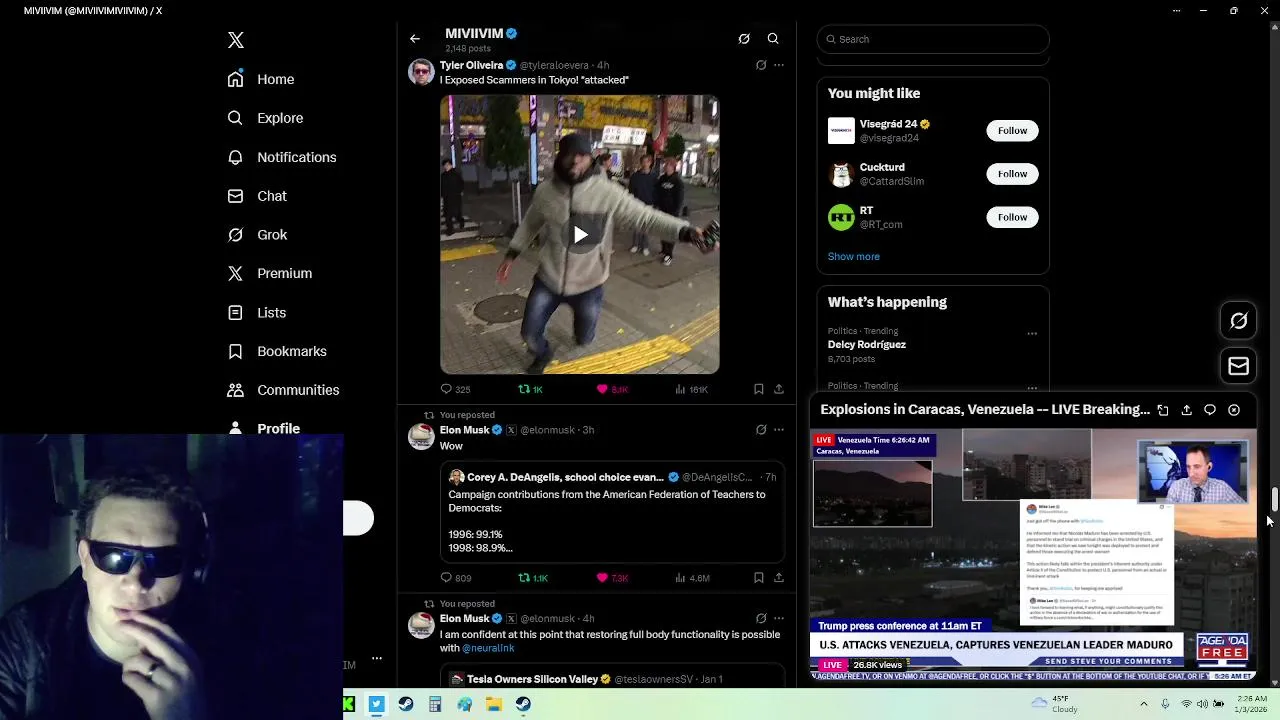Follow the Cuckturd account
The height and width of the screenshot is (720, 1280).
click(1012, 174)
